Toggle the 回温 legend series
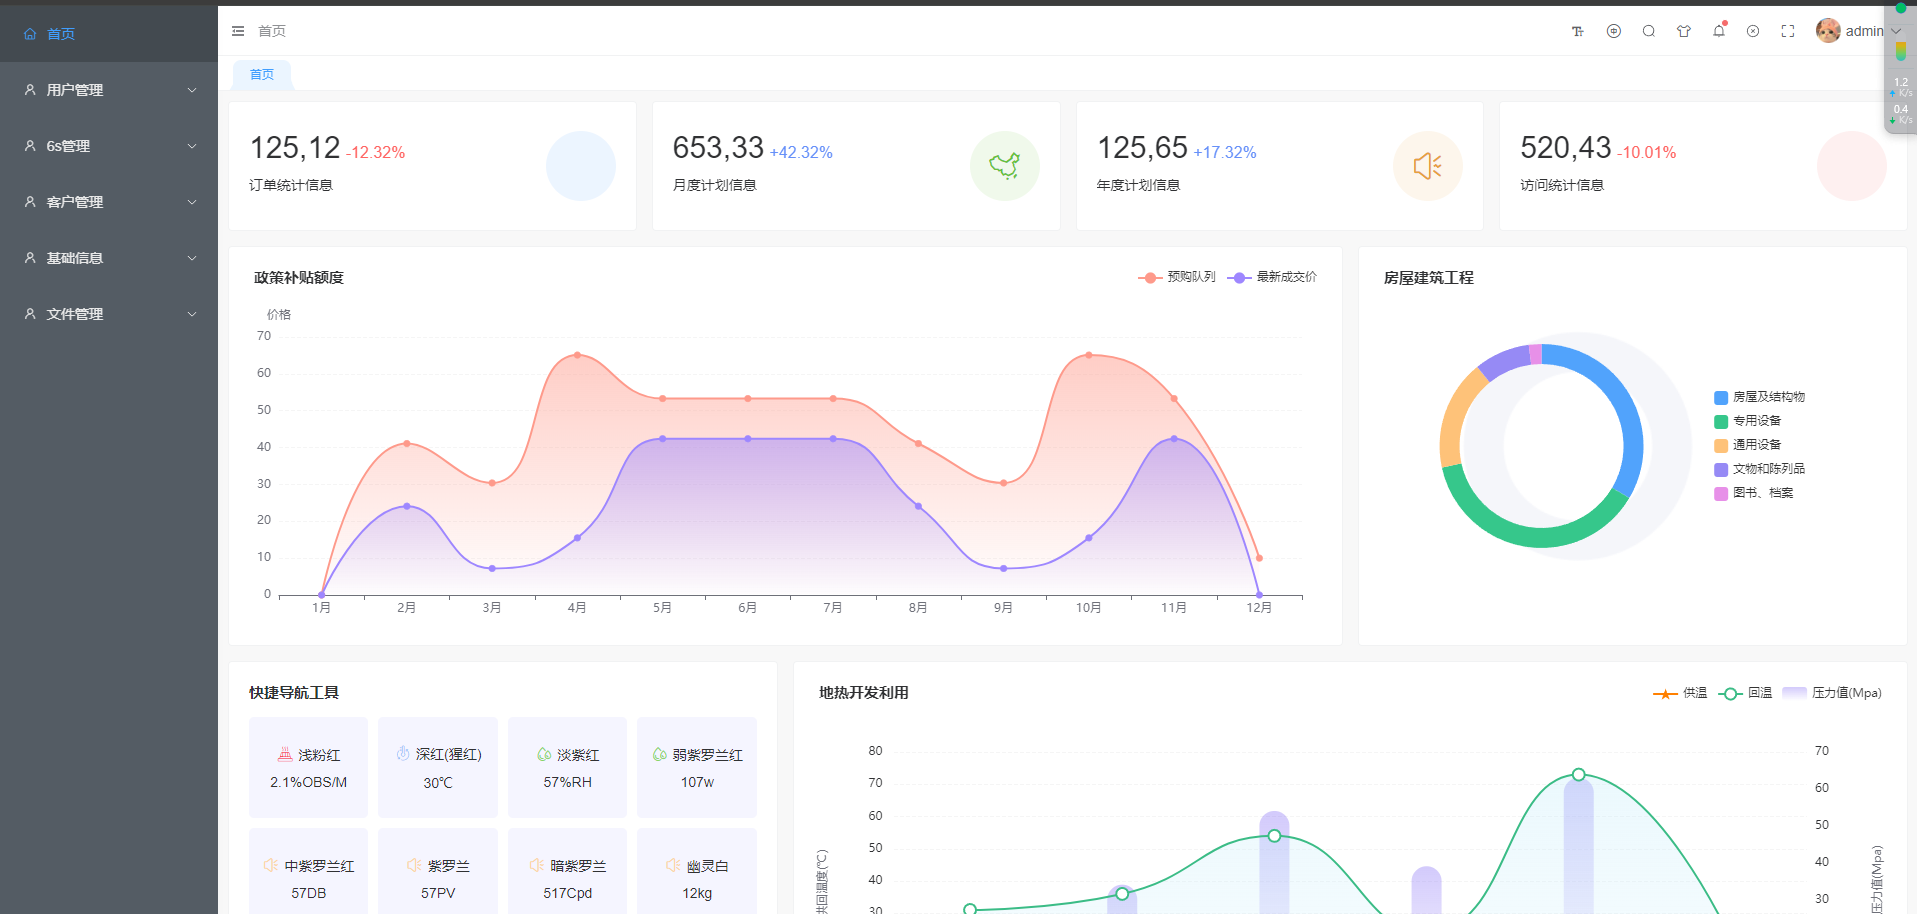Screen dimensions: 1917x914 click(1745, 693)
